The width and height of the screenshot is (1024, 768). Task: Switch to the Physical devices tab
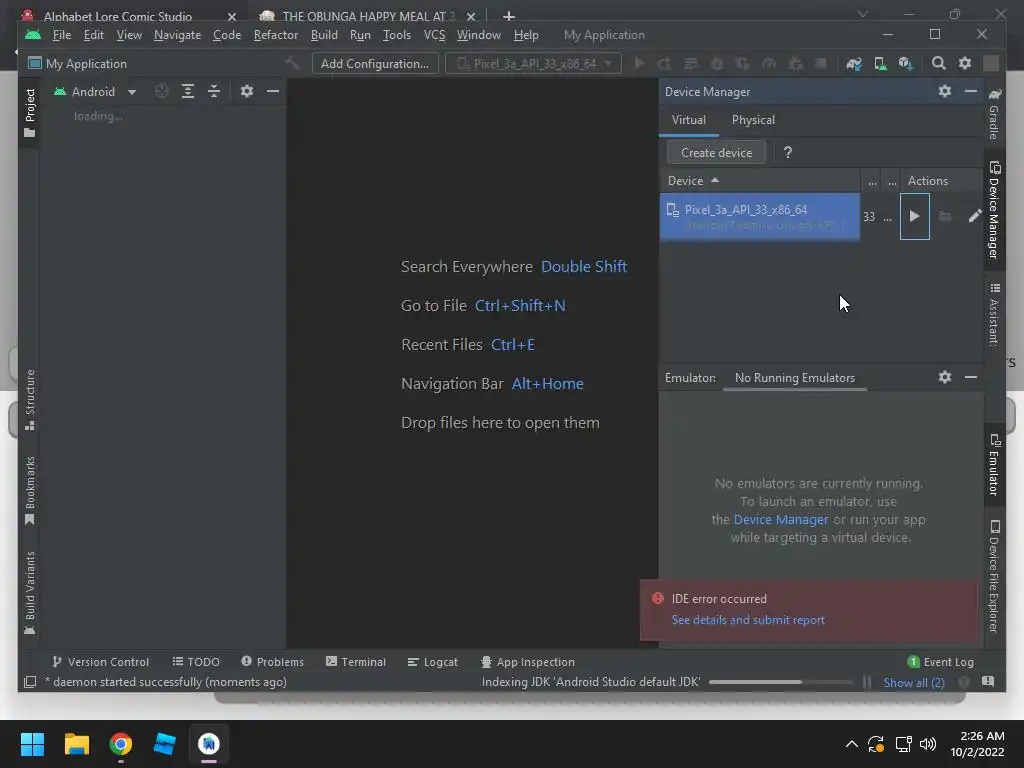753,120
